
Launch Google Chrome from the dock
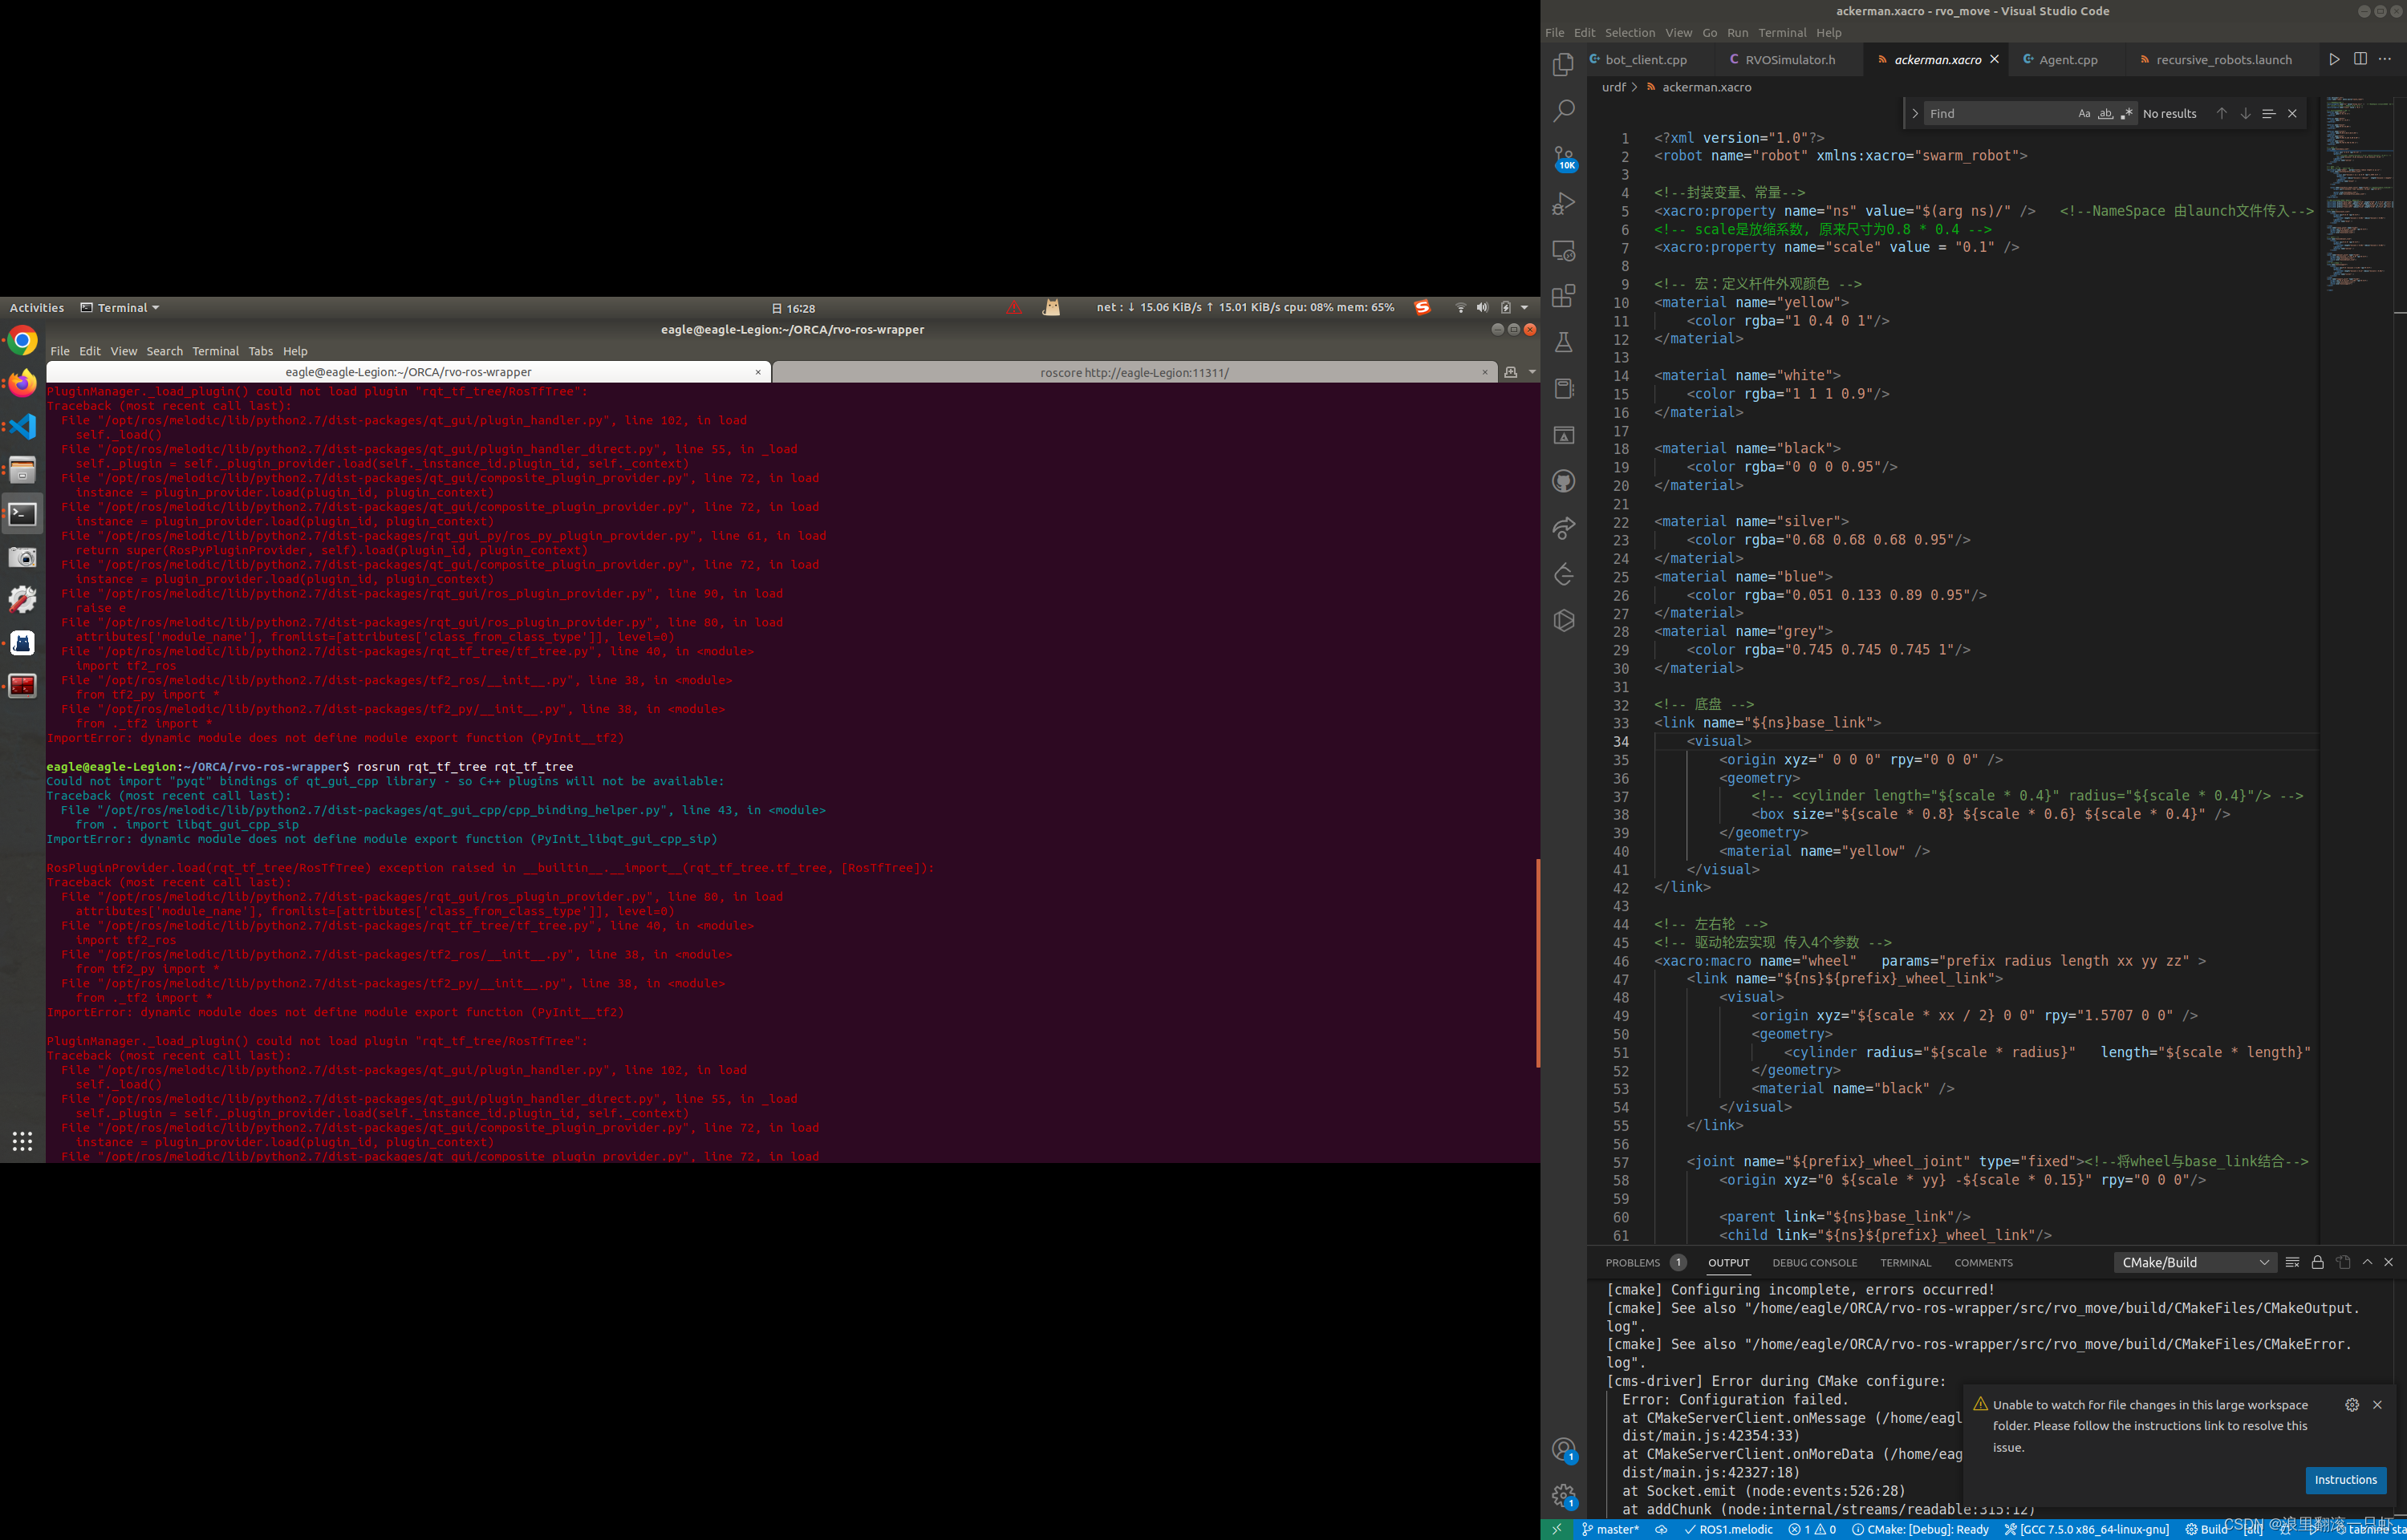(x=22, y=341)
